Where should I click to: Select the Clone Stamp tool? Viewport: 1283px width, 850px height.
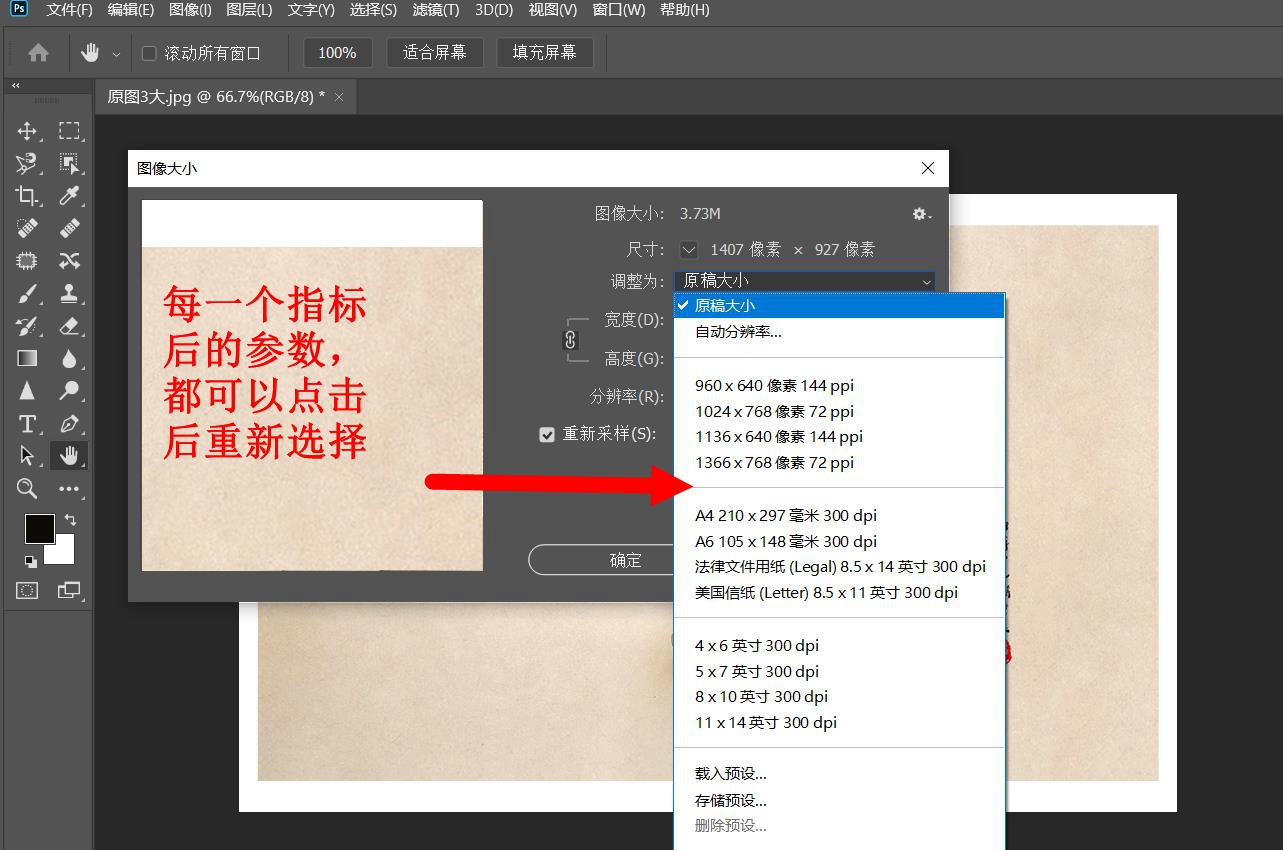point(70,293)
